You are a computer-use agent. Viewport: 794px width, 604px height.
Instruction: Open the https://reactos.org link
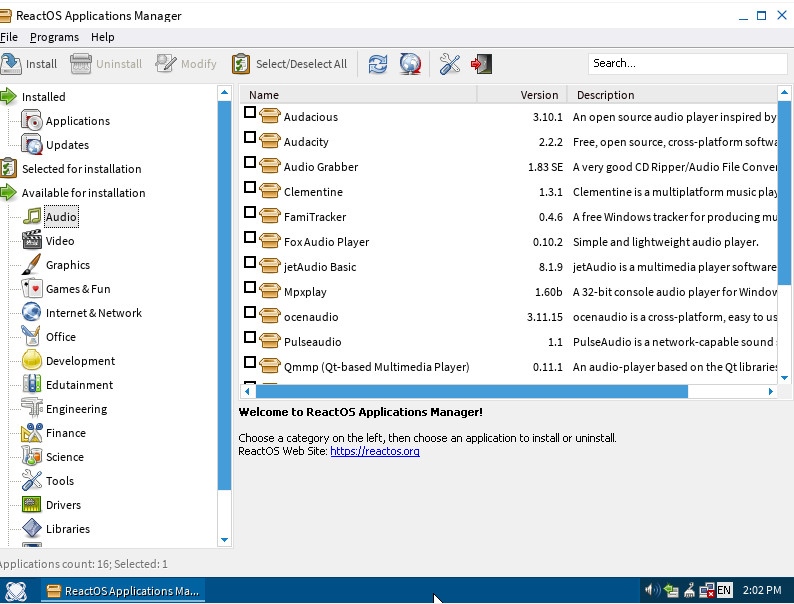click(375, 451)
